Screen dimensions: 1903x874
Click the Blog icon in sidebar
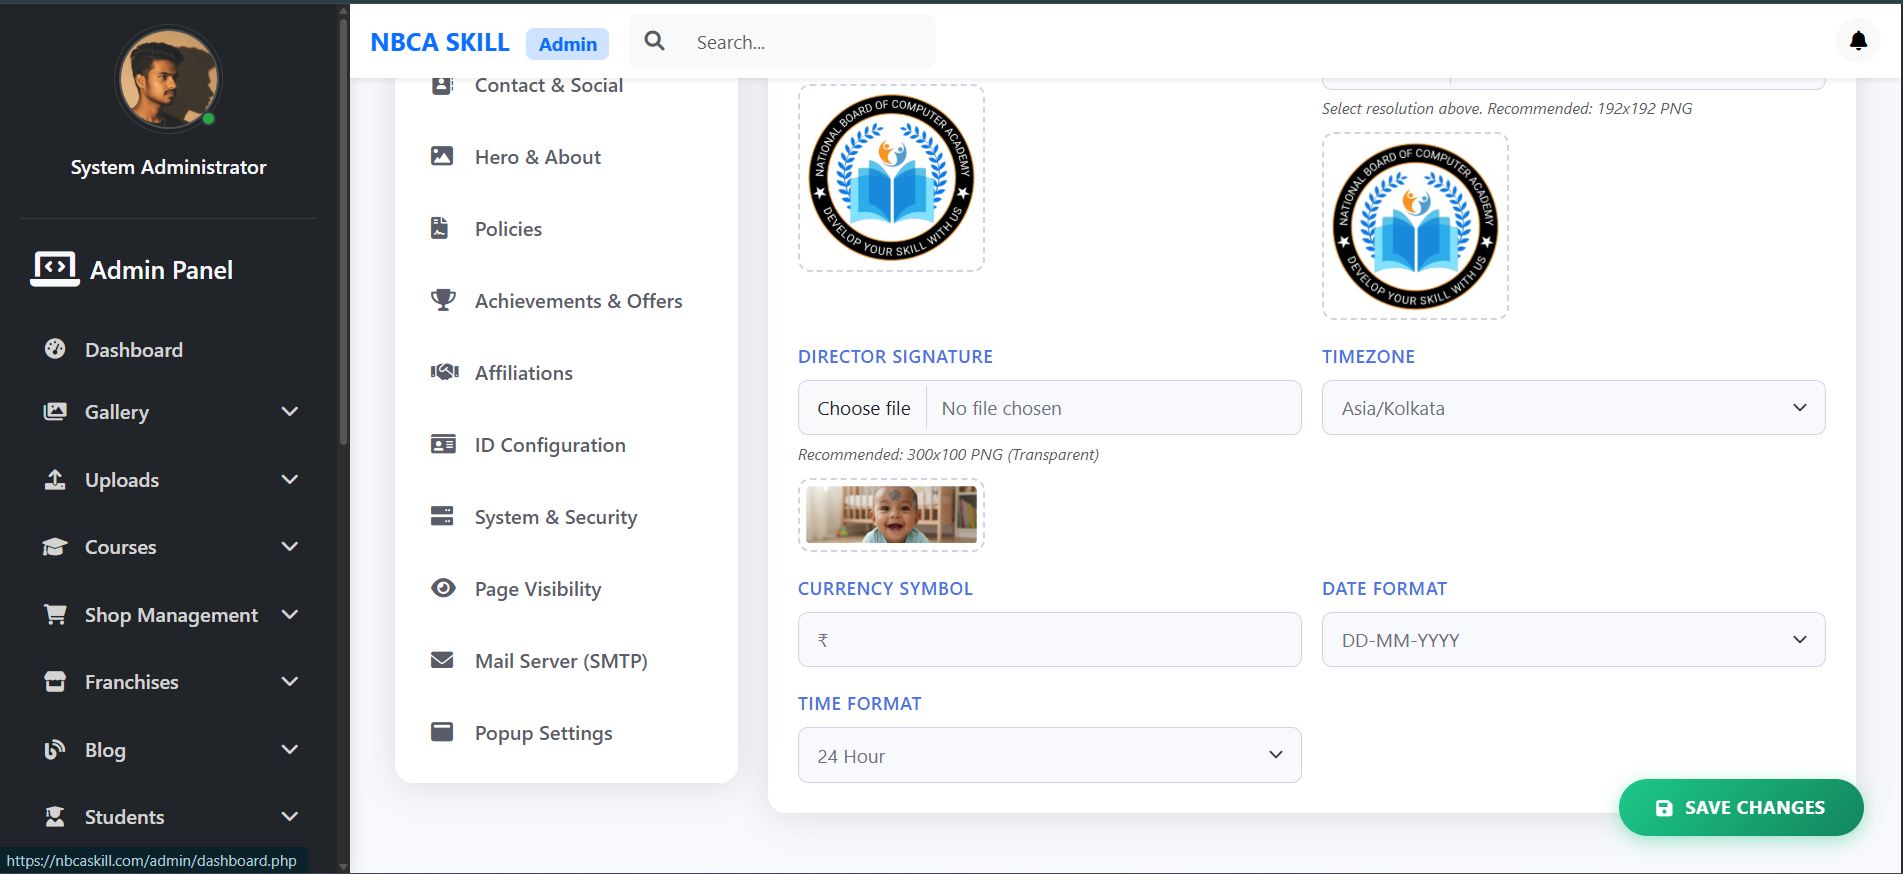(55, 749)
